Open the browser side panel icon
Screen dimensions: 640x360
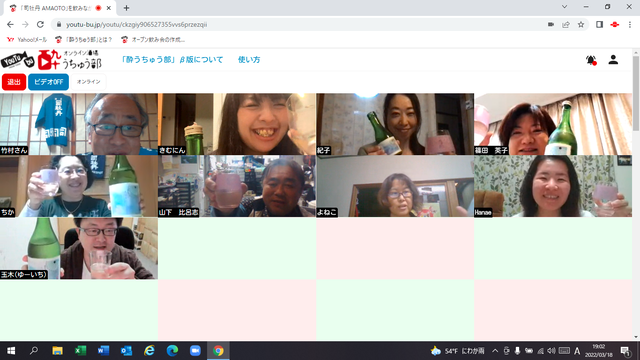pyautogui.click(x=599, y=24)
